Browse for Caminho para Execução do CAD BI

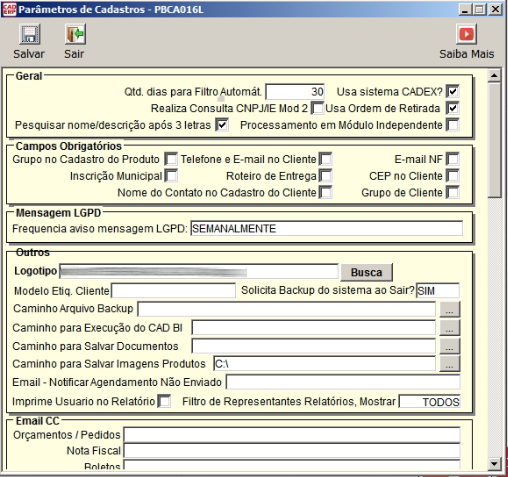(450, 328)
